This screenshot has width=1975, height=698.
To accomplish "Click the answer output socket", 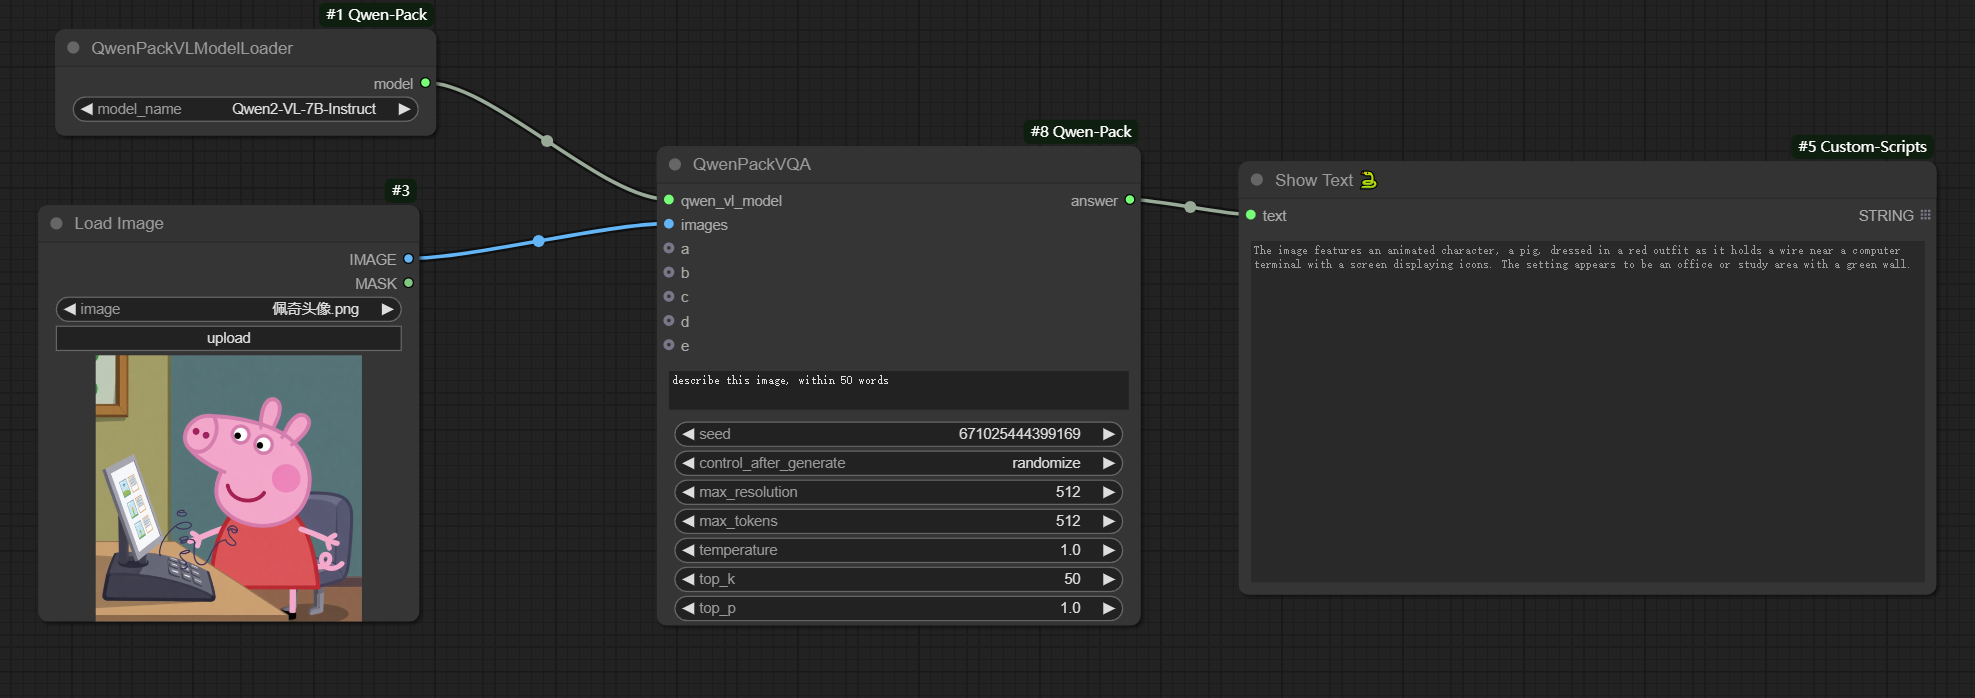I will [1130, 200].
